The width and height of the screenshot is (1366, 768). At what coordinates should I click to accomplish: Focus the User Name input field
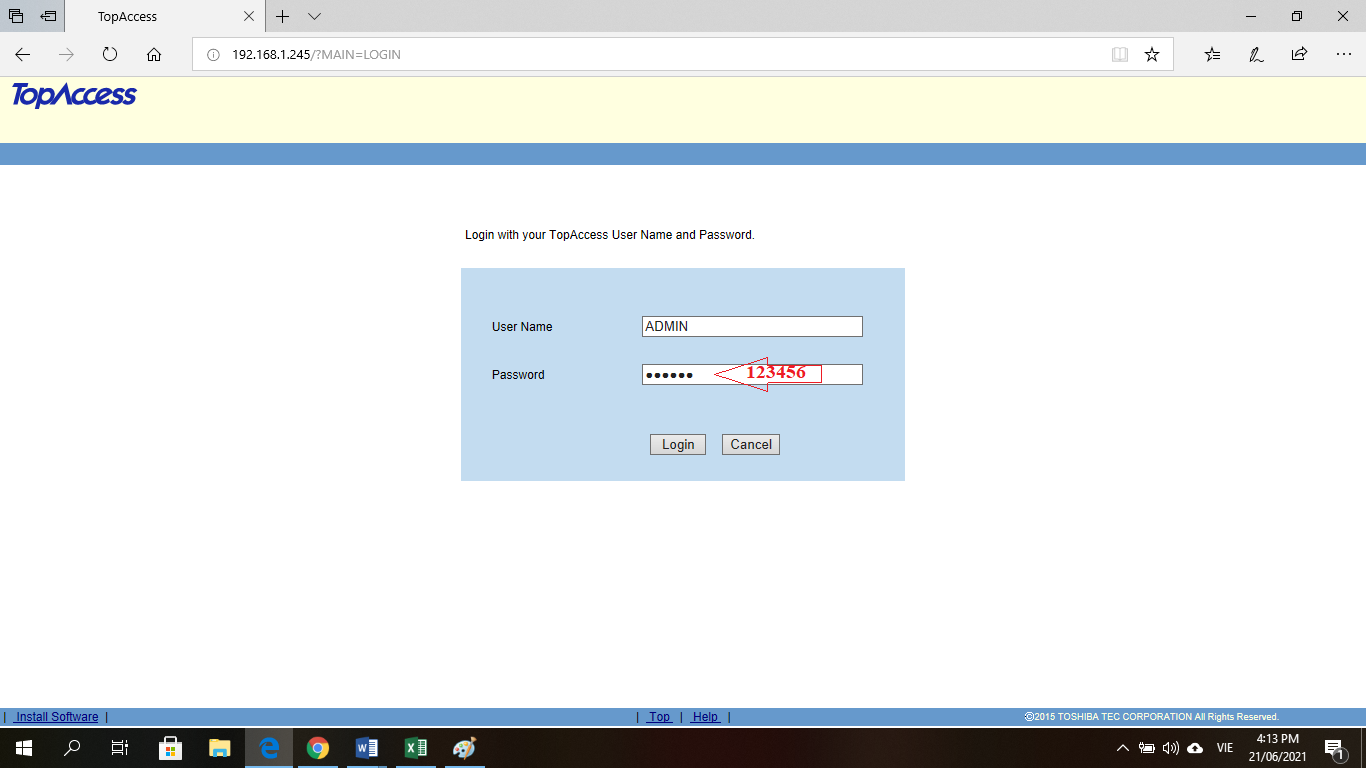[751, 327]
